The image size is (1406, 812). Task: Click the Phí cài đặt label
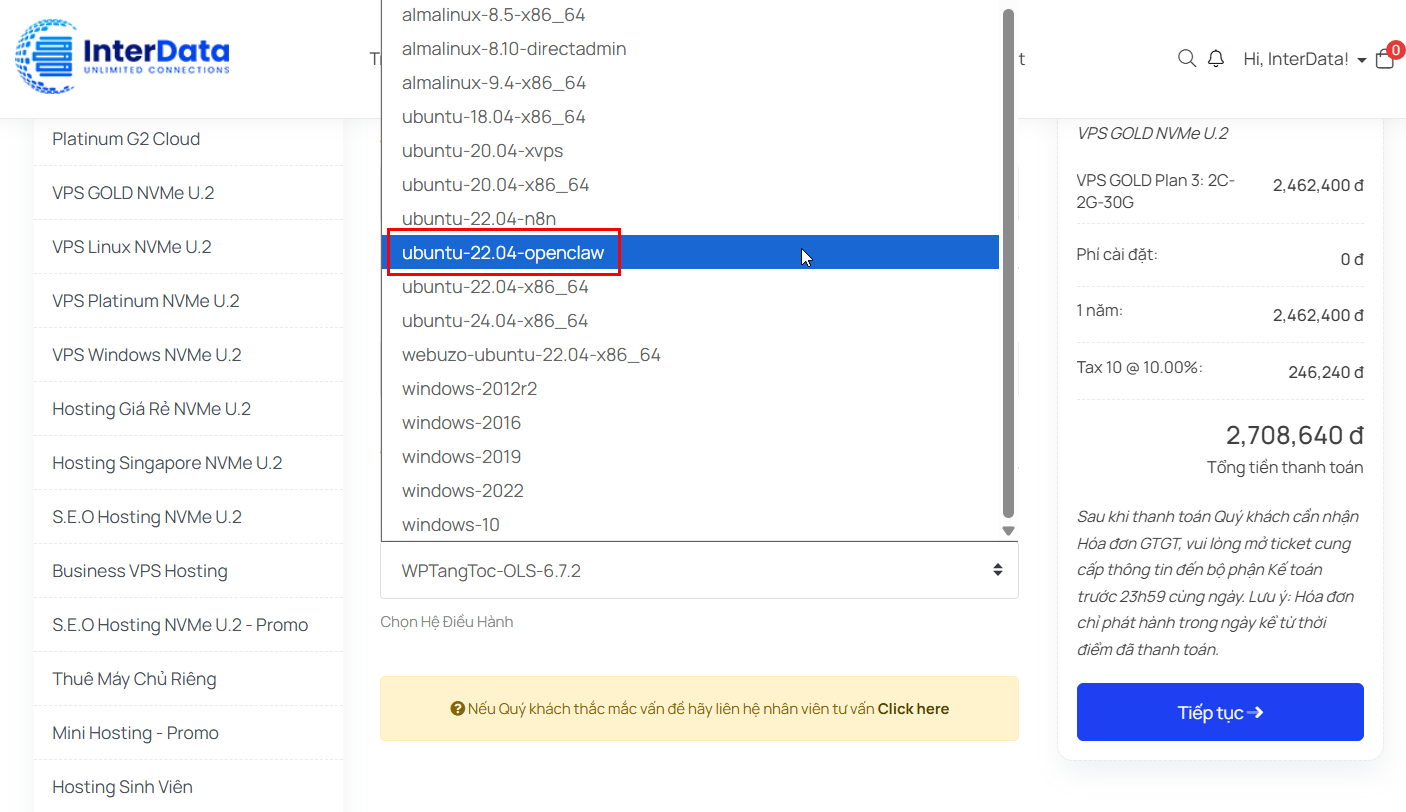tap(1117, 254)
